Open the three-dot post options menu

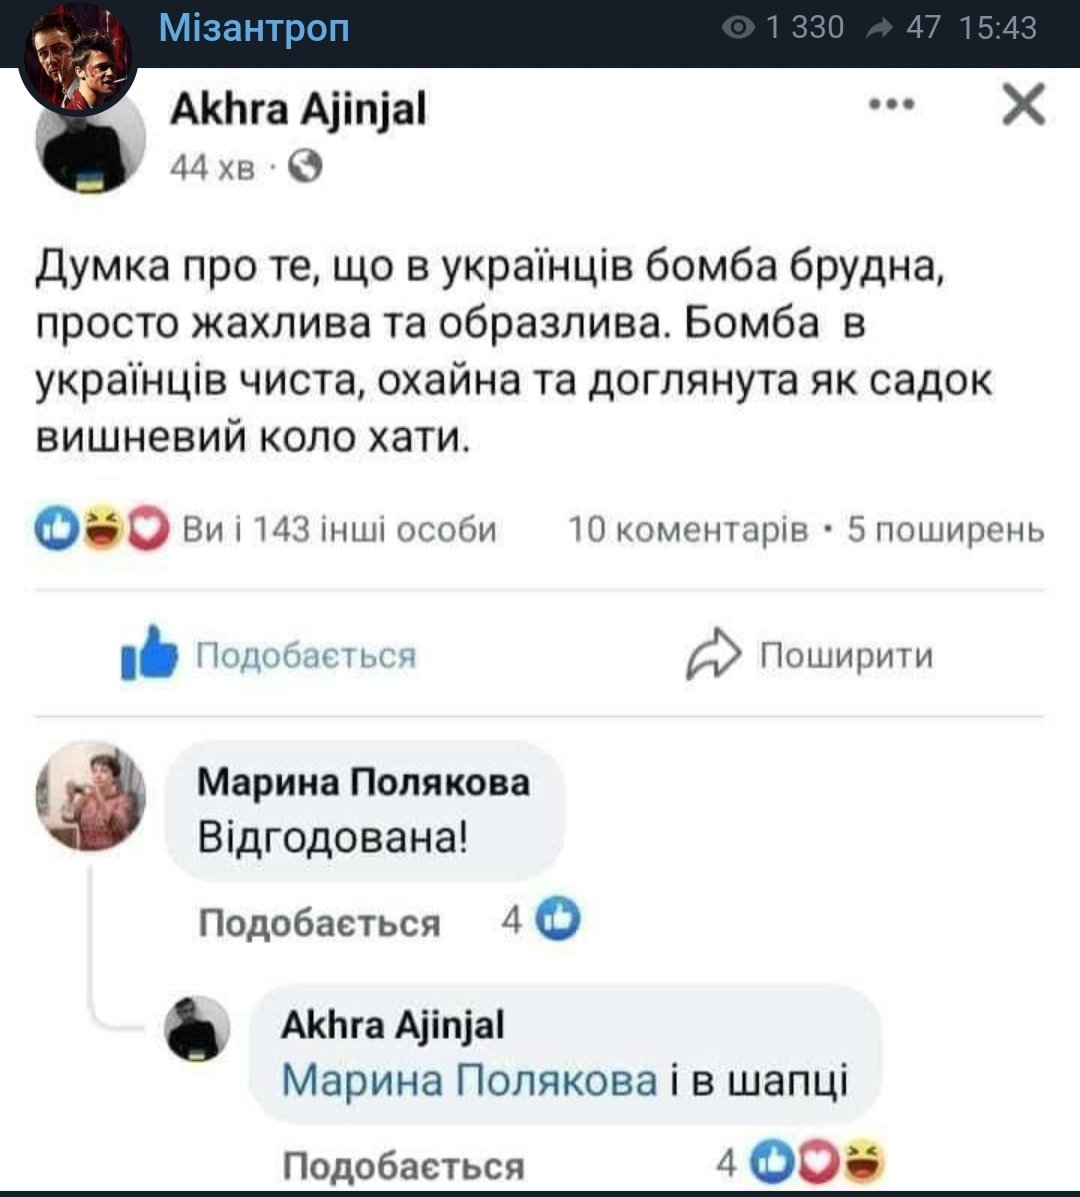click(x=891, y=105)
